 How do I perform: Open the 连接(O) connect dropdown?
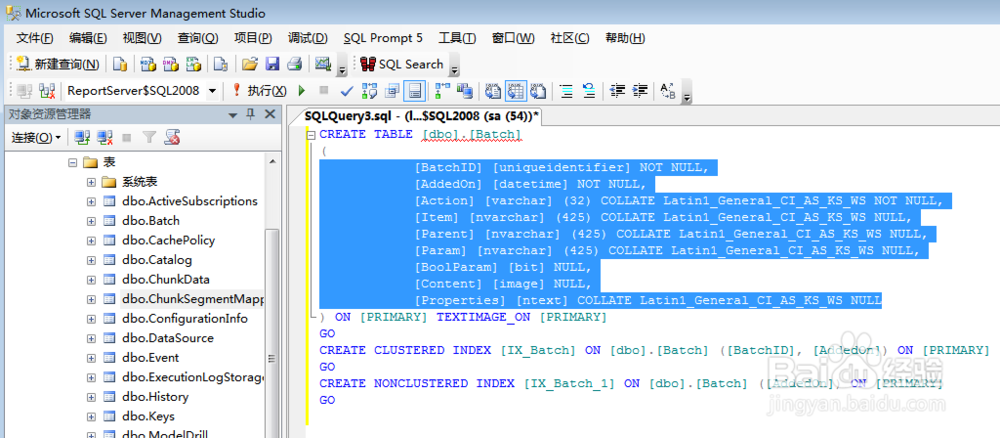pyautogui.click(x=36, y=137)
